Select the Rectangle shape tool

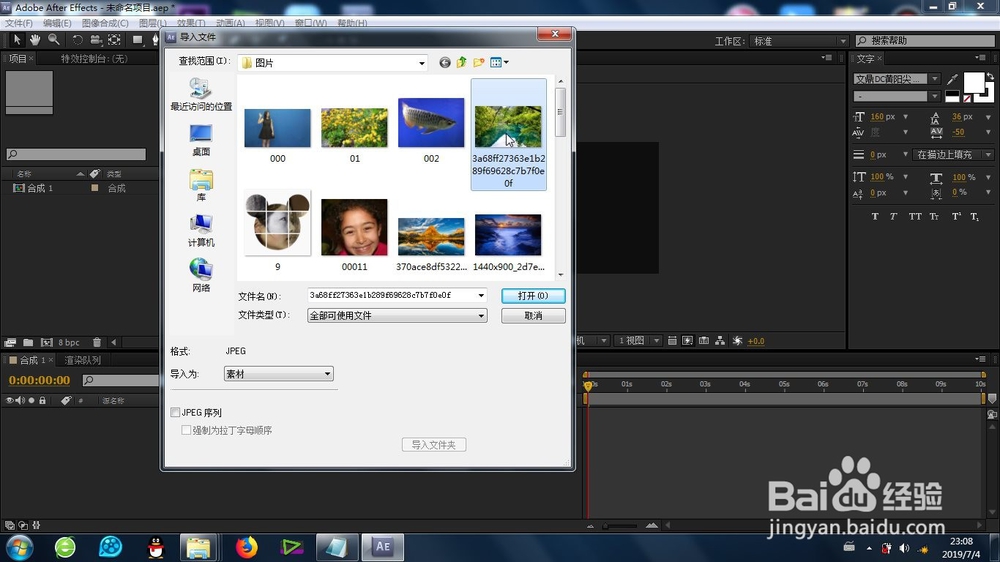pyautogui.click(x=137, y=40)
